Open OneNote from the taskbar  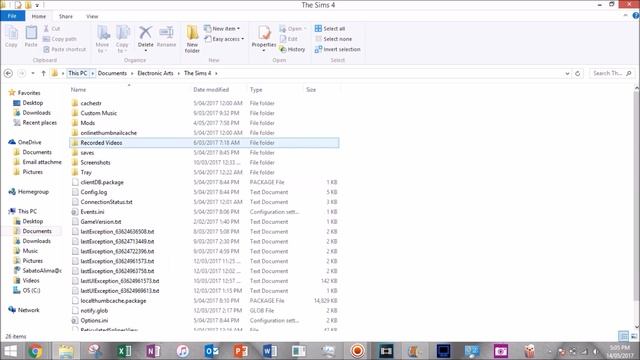click(x=153, y=351)
